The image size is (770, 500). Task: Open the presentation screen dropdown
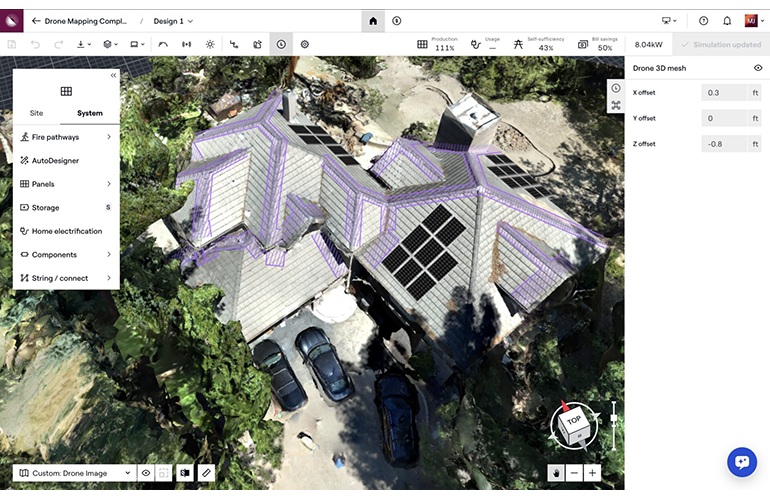coord(669,21)
